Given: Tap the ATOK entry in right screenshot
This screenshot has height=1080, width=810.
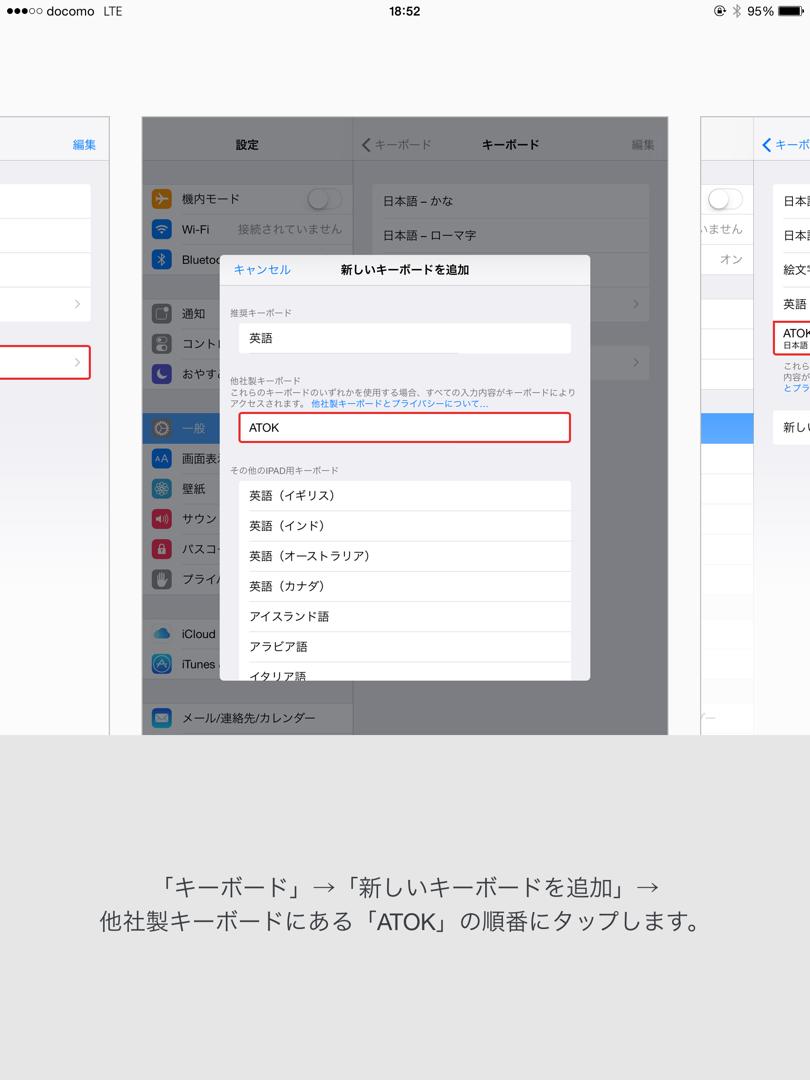Looking at the screenshot, I should point(791,338).
